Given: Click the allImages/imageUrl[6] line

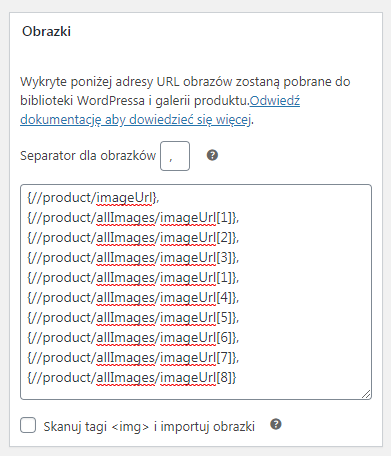Looking at the screenshot, I should pos(133,338).
